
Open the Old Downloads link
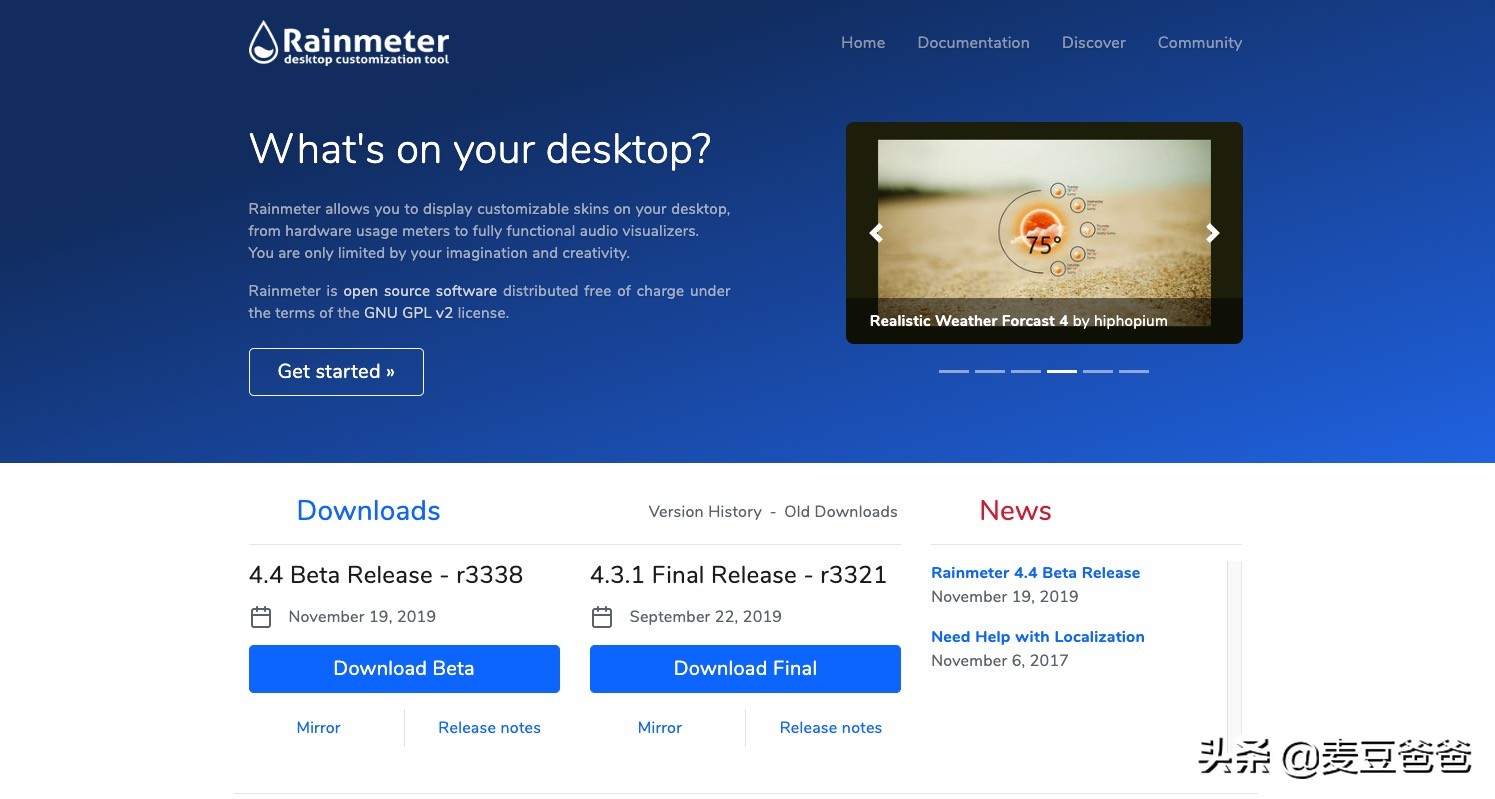[x=841, y=512]
